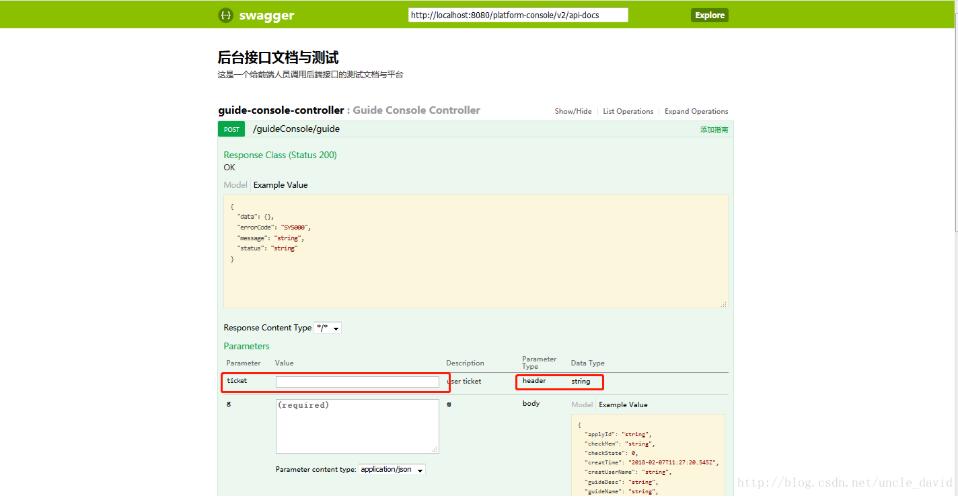Open Parameter content type dropdown
This screenshot has width=958, height=500.
pos(392,469)
